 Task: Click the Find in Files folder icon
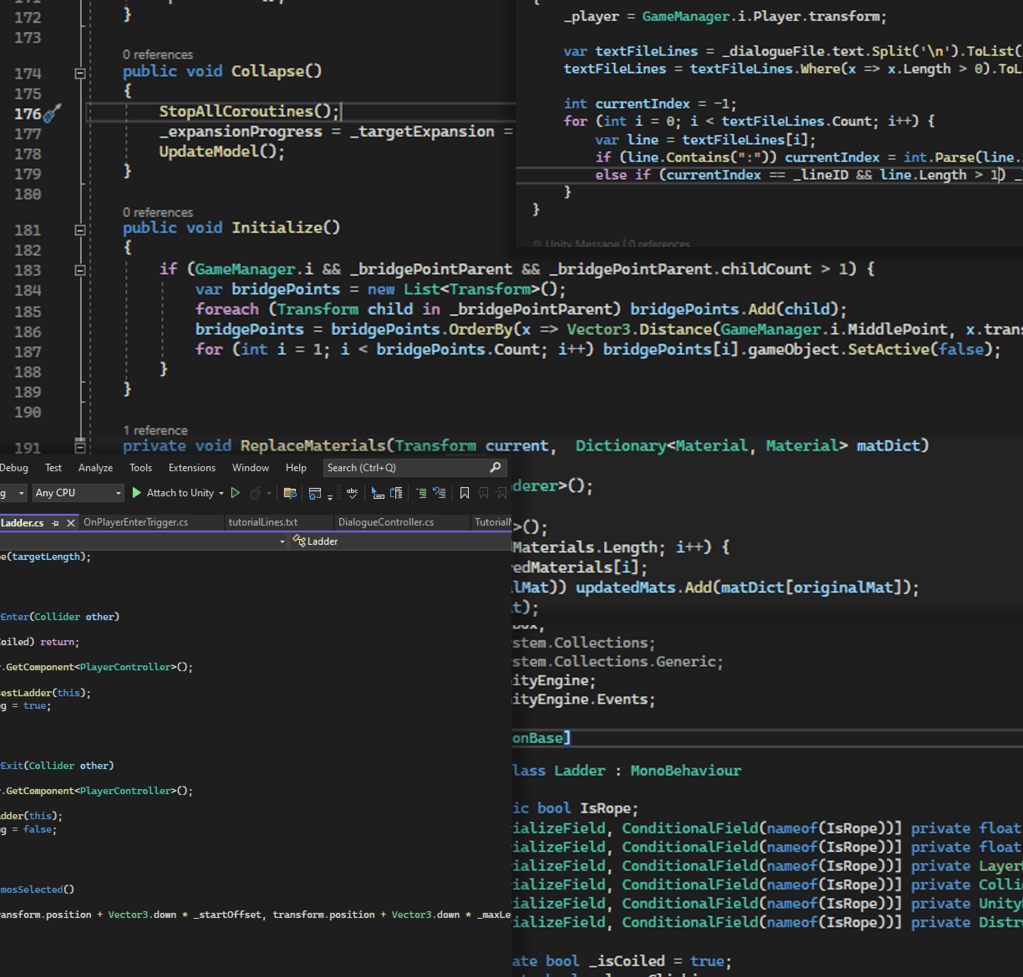(x=290, y=493)
